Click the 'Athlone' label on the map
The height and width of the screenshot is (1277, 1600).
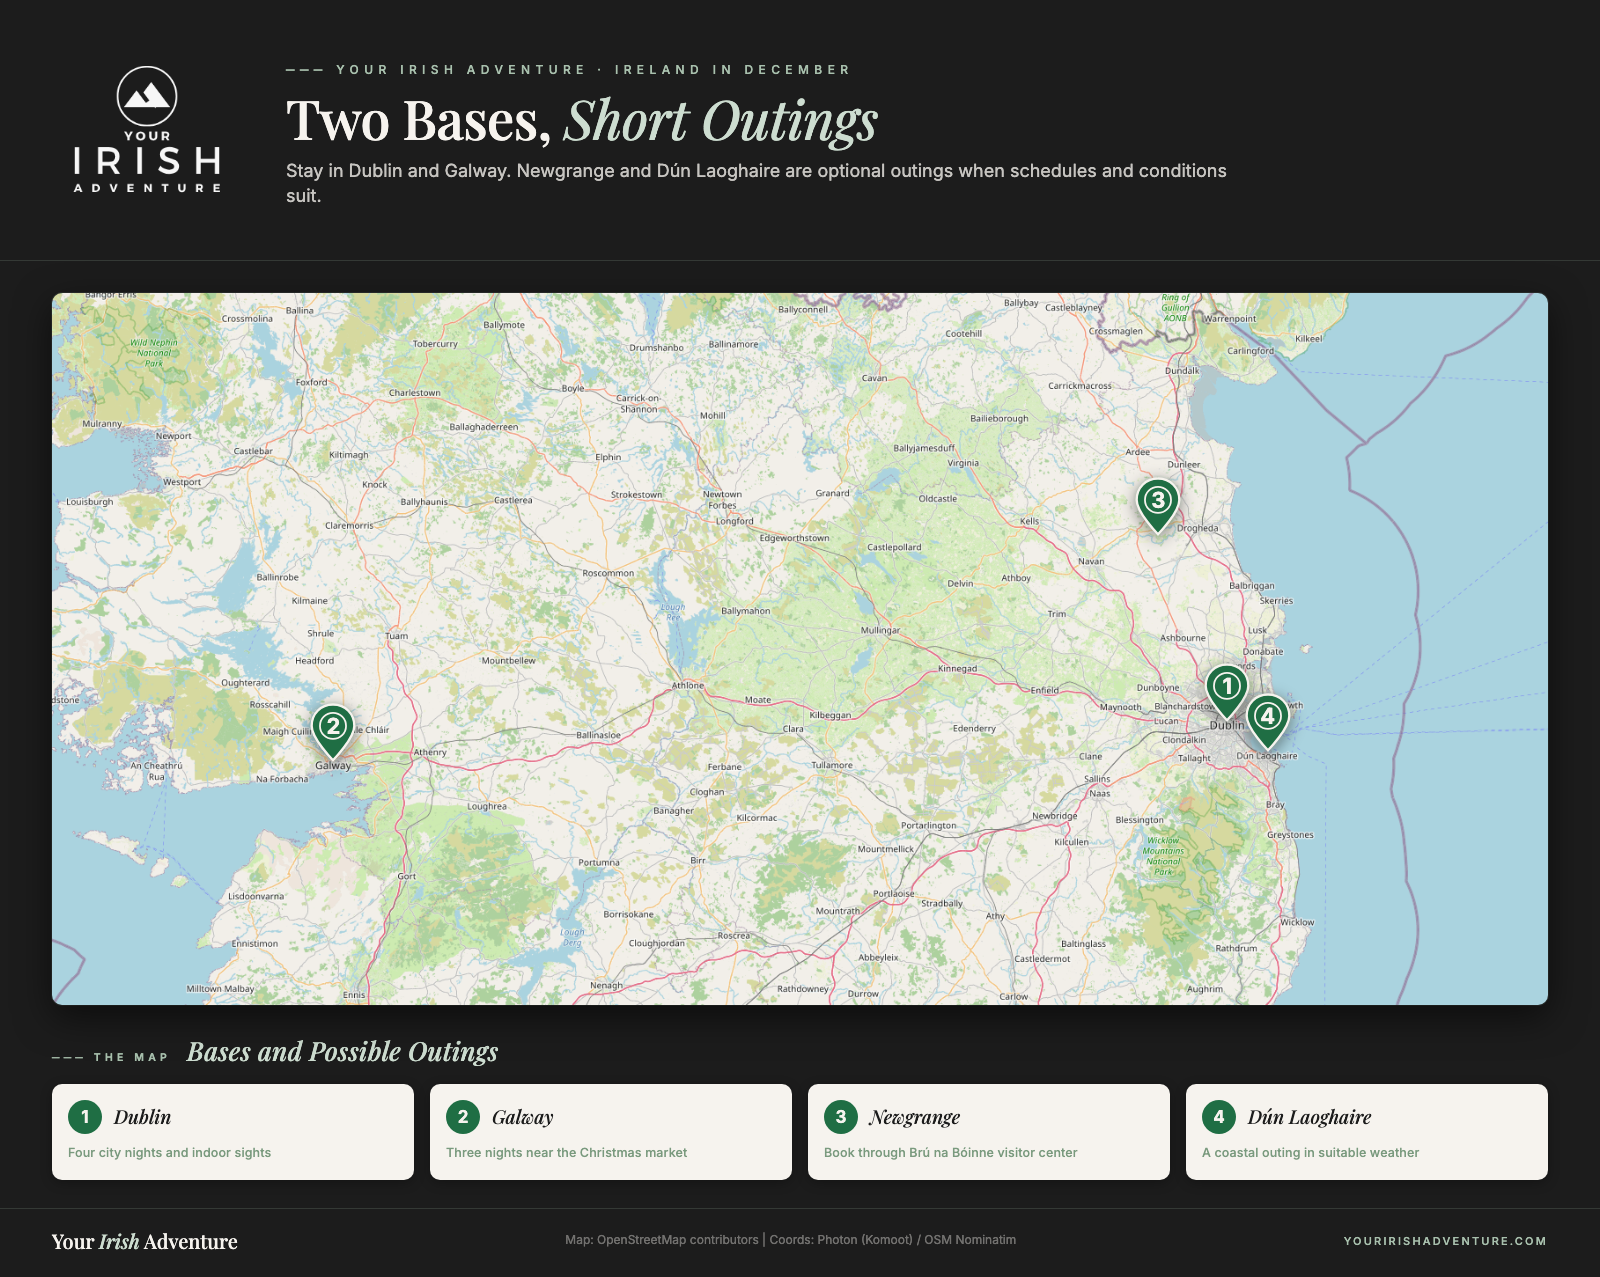coord(688,686)
